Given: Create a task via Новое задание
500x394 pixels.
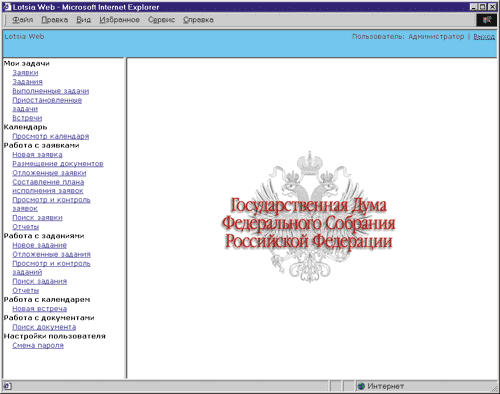Looking at the screenshot, I should pyautogui.click(x=40, y=245).
